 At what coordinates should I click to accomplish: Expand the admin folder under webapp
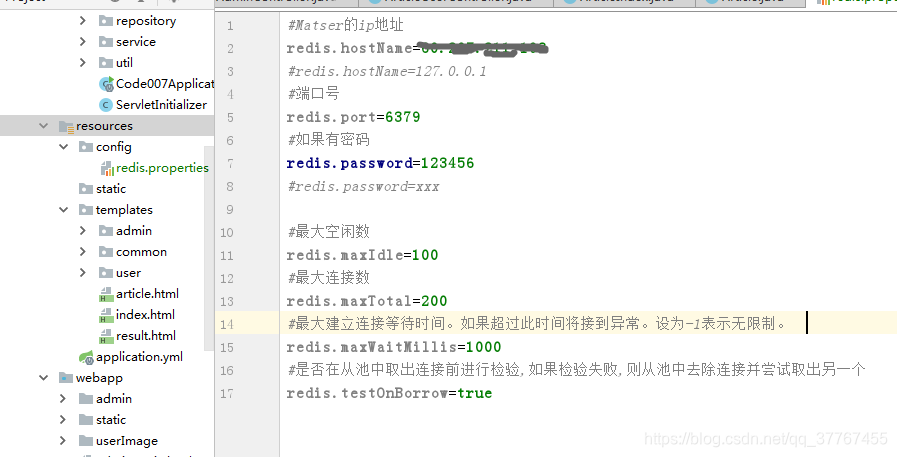(63, 399)
